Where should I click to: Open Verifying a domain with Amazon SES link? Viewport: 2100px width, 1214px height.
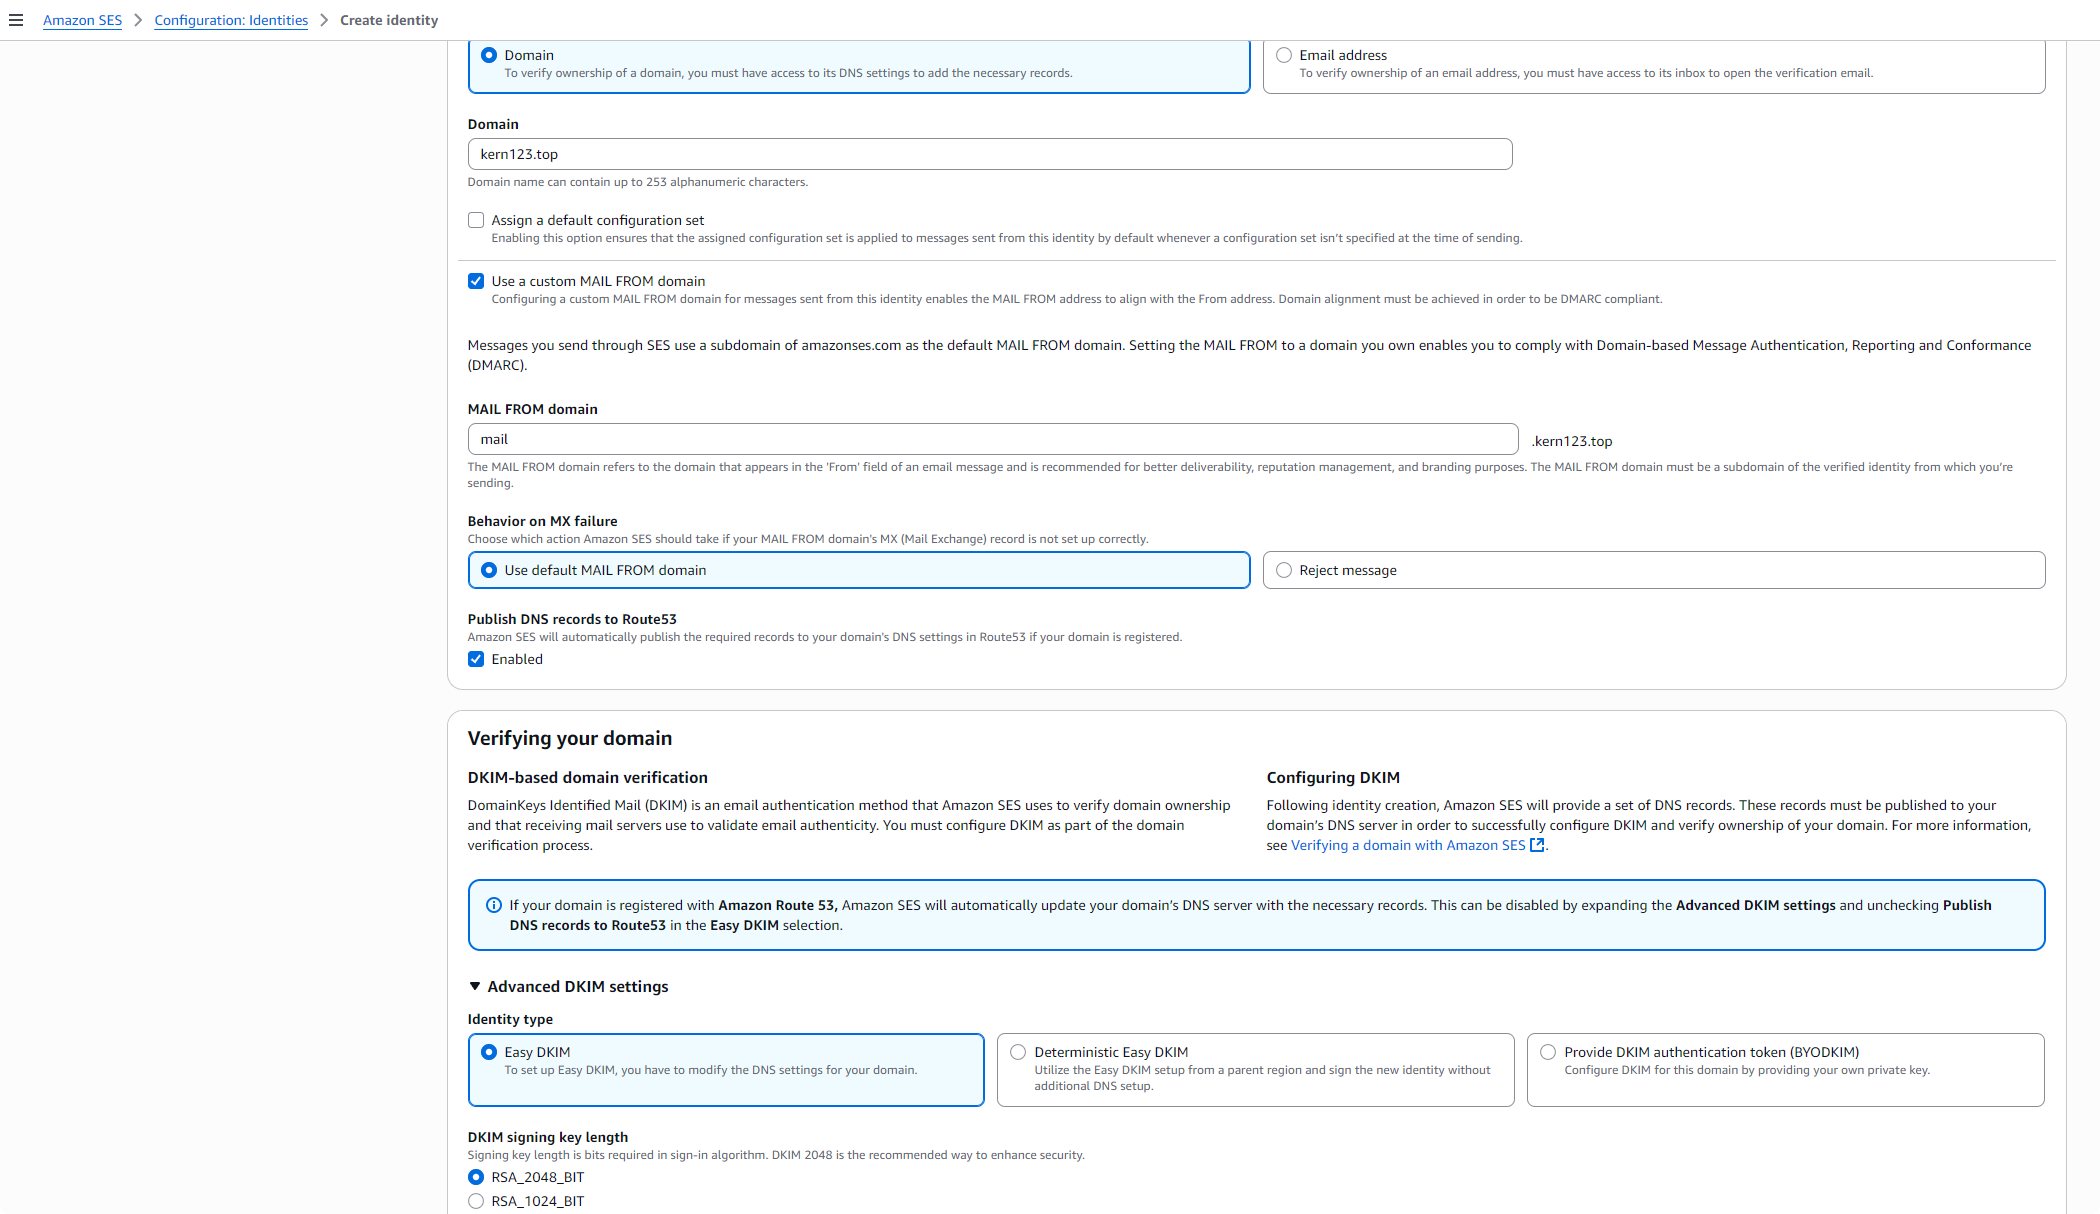coord(1408,845)
